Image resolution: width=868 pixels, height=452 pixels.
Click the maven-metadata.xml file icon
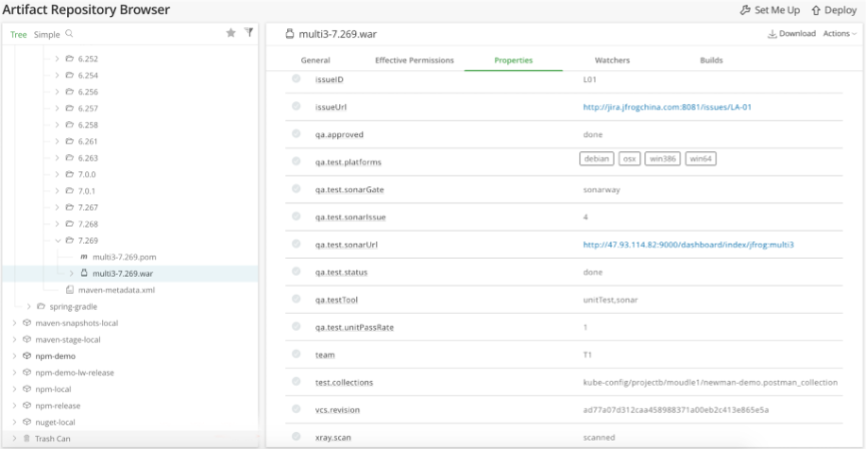69,290
